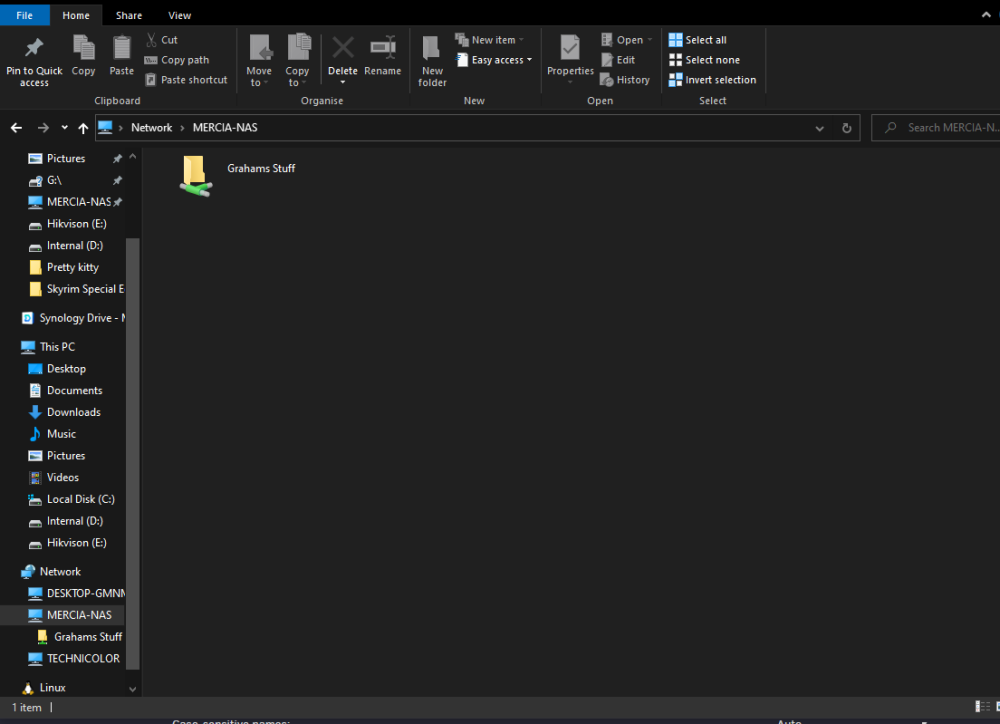Open the address bar history dropdown
Viewport: 1000px width, 724px height.
coord(820,128)
